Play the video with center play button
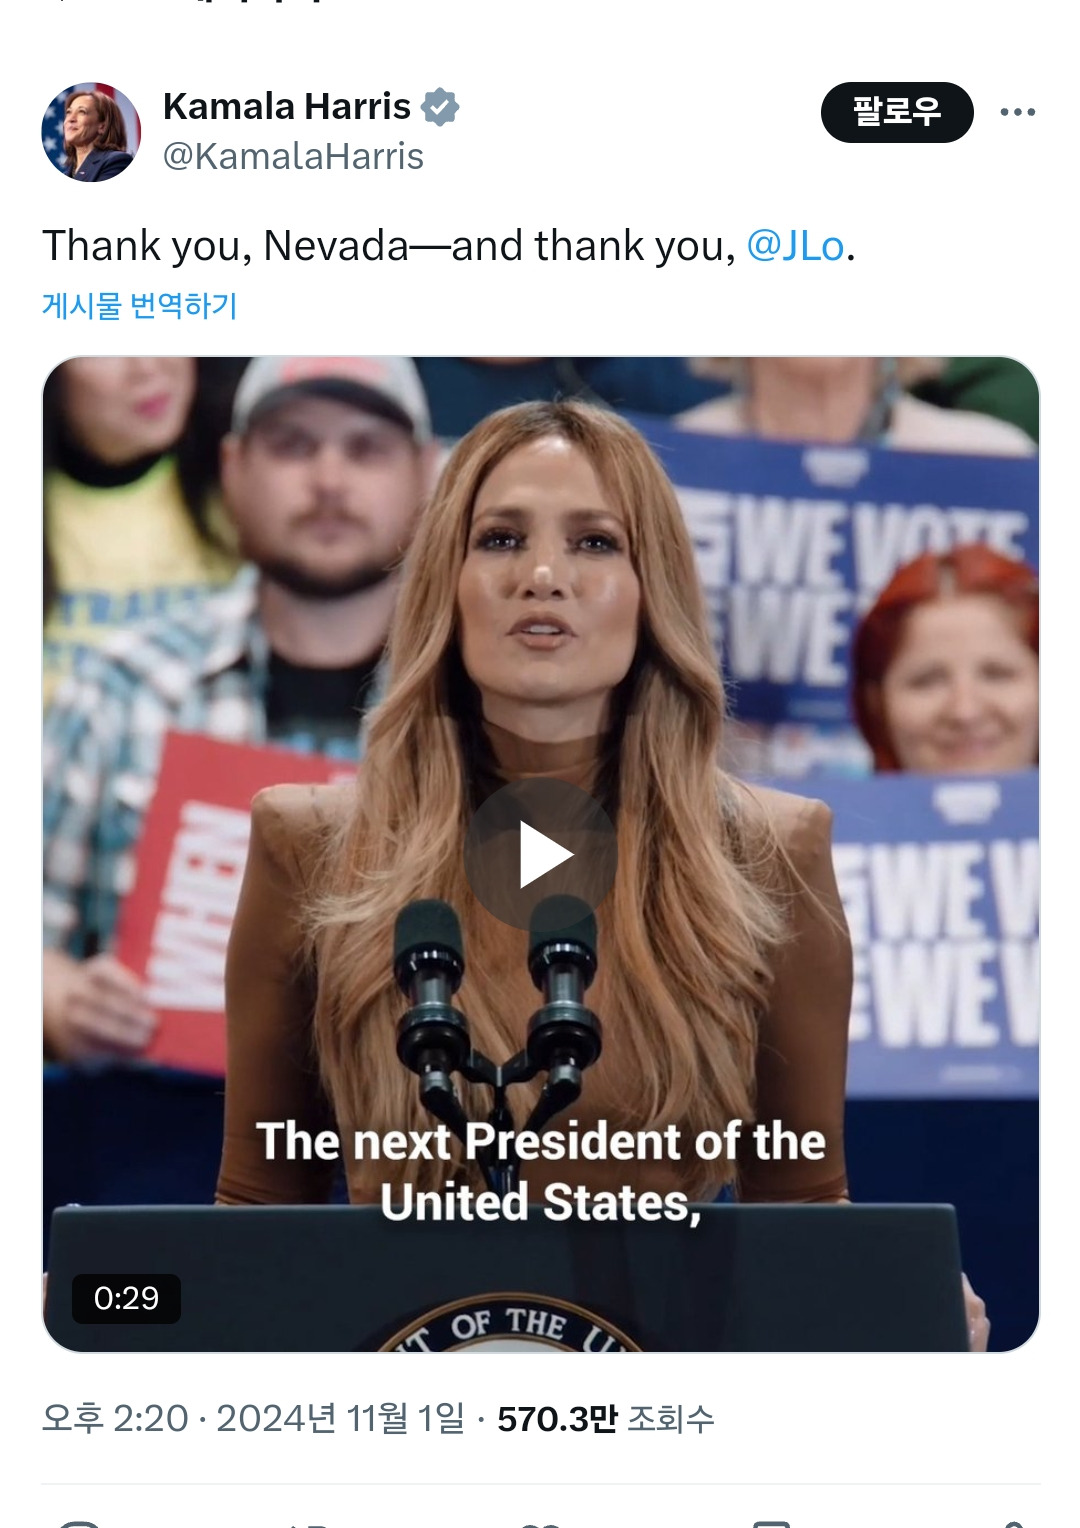Screen dimensions: 1080x1528 (x=540, y=854)
